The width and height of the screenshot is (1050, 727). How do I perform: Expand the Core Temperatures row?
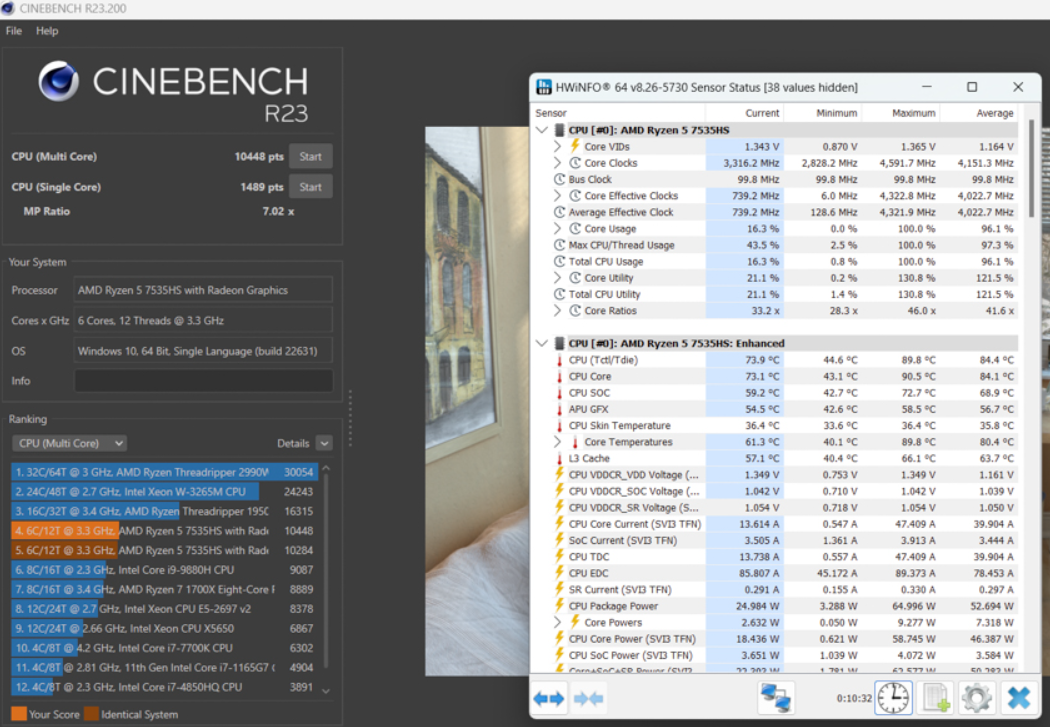[558, 442]
